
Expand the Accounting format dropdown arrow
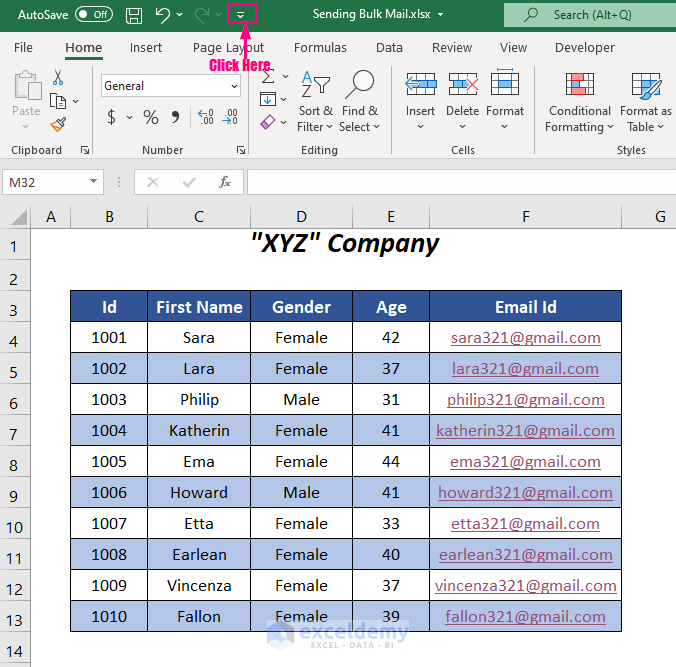(129, 117)
